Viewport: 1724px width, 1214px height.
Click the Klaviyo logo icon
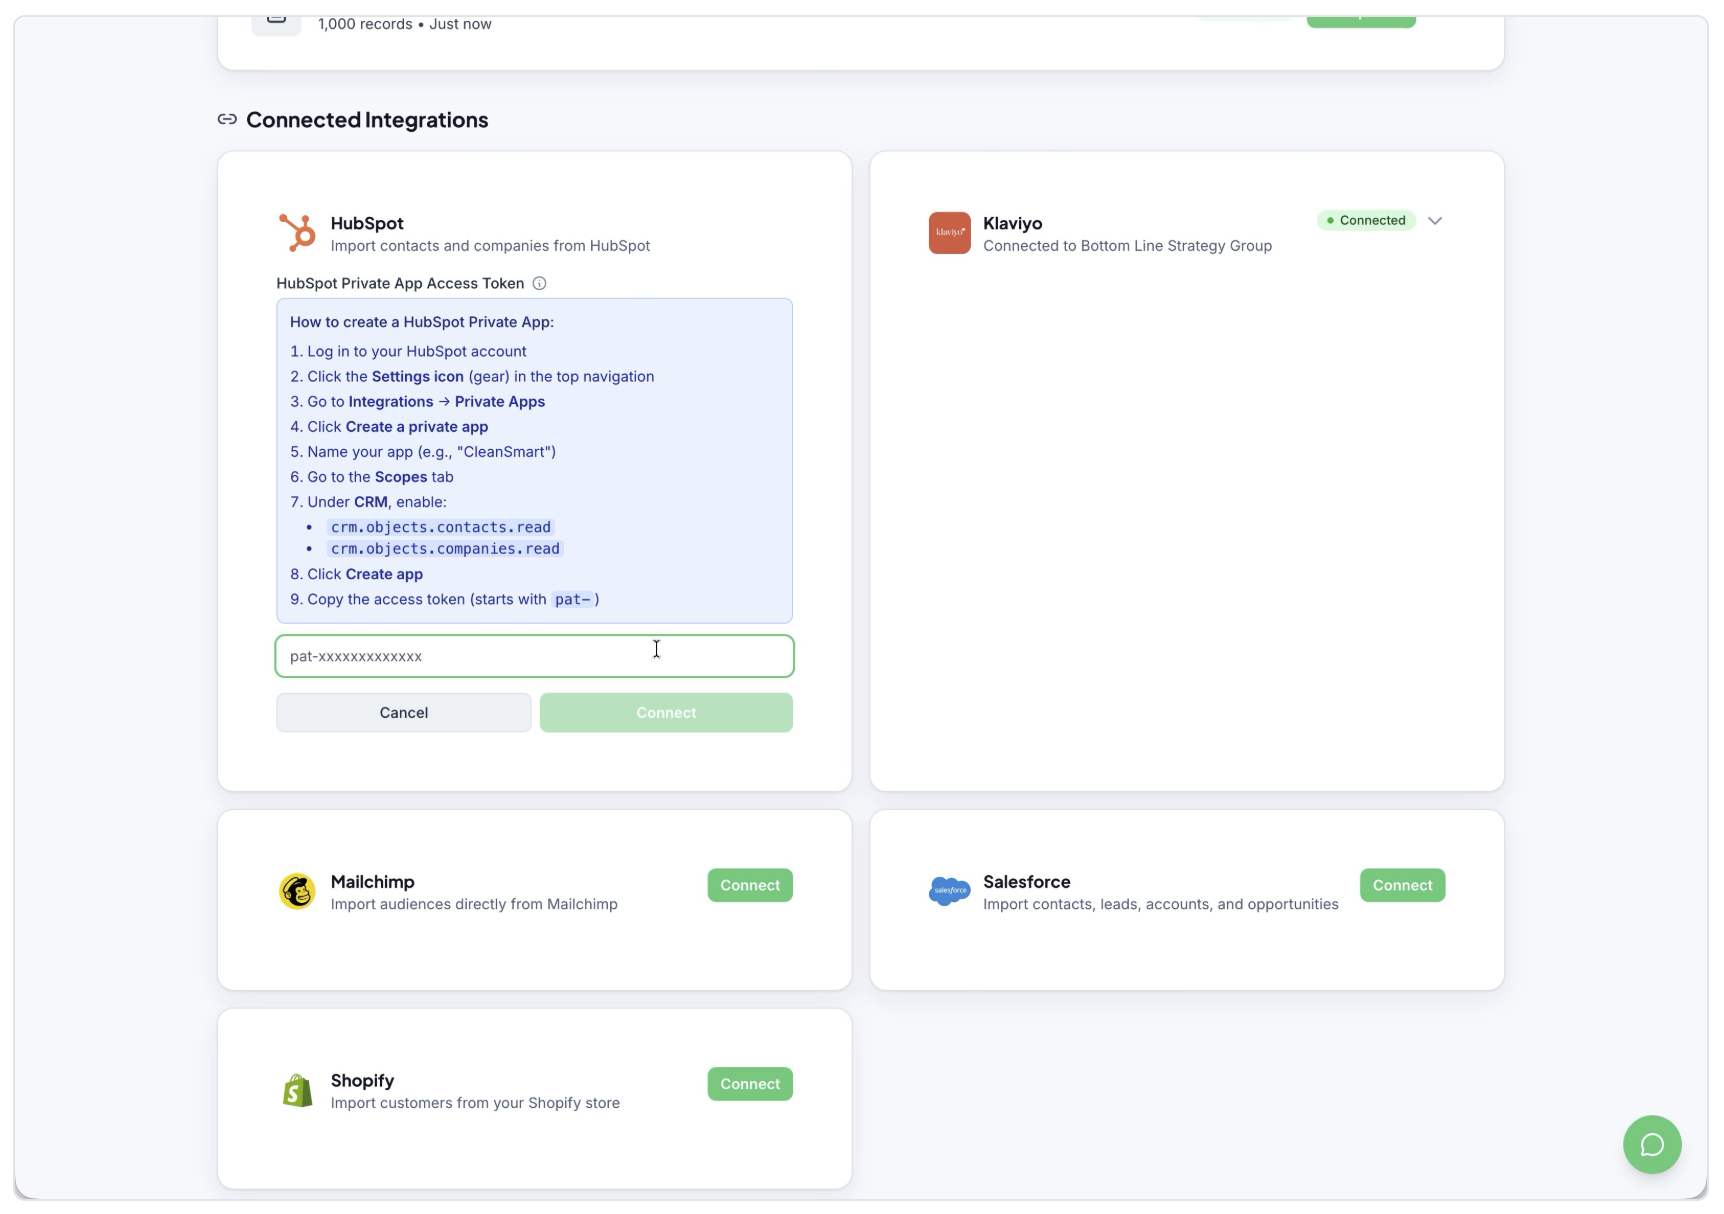(x=949, y=233)
